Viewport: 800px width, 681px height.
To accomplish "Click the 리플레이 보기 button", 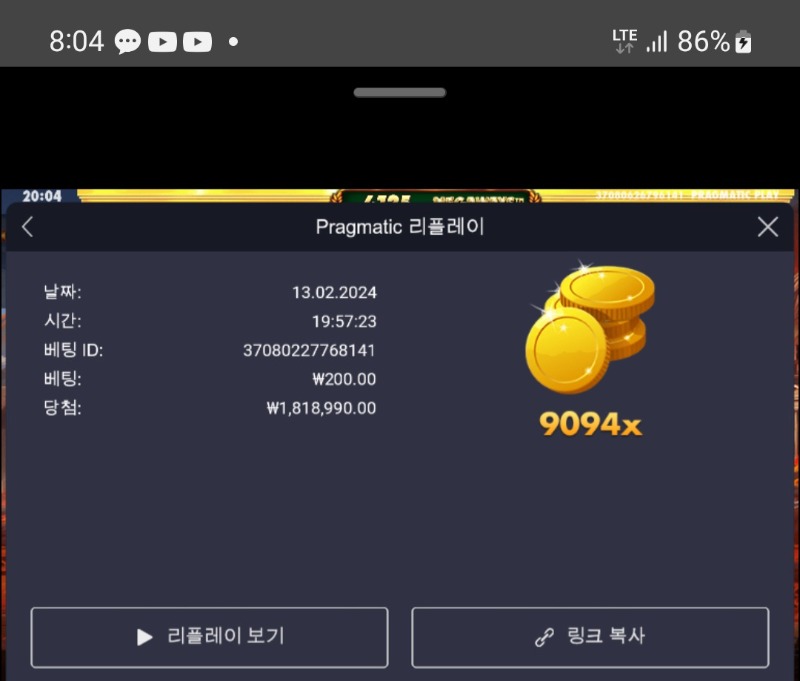I will (x=209, y=638).
